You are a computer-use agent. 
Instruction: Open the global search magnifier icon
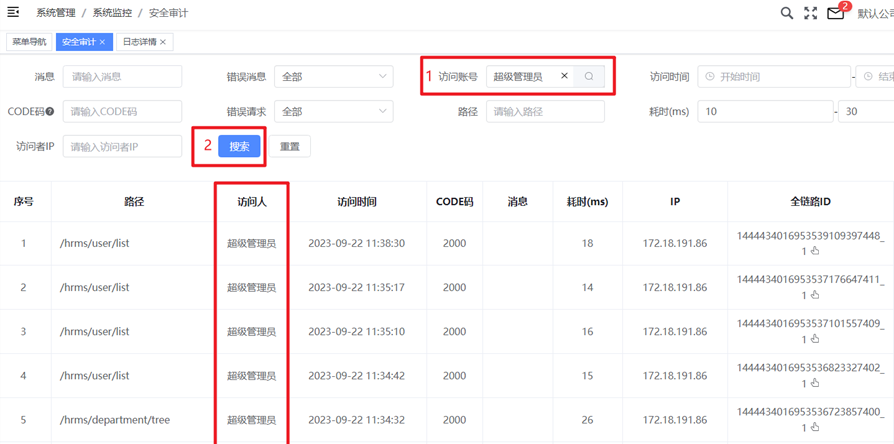(787, 13)
